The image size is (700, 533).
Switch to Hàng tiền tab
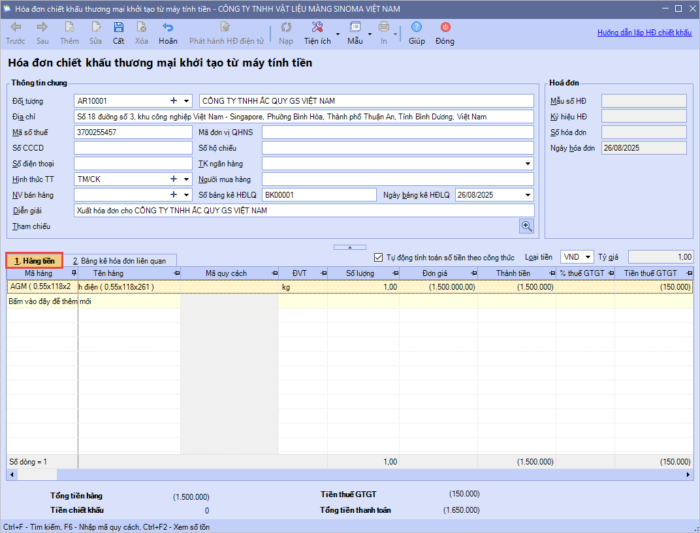pos(34,260)
